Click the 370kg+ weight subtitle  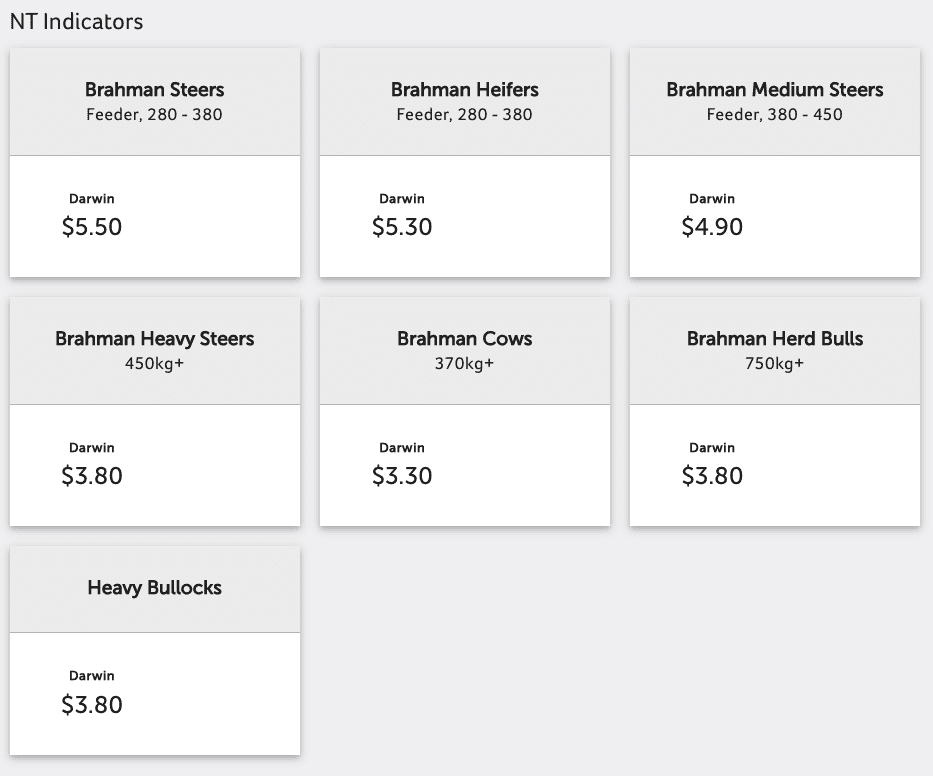(x=465, y=363)
